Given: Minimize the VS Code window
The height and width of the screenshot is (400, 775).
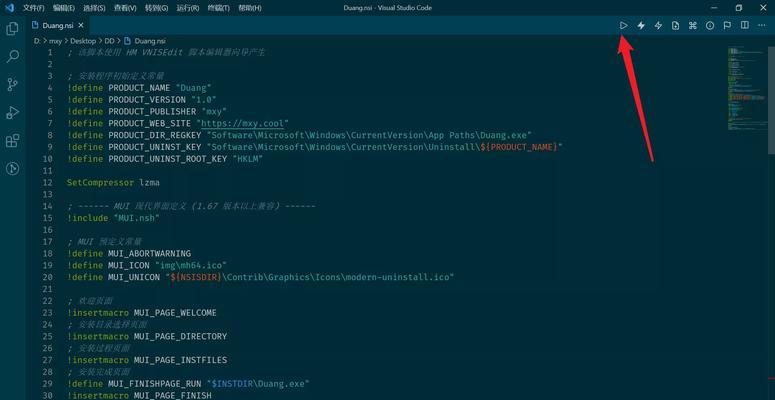Looking at the screenshot, I should [x=715, y=8].
